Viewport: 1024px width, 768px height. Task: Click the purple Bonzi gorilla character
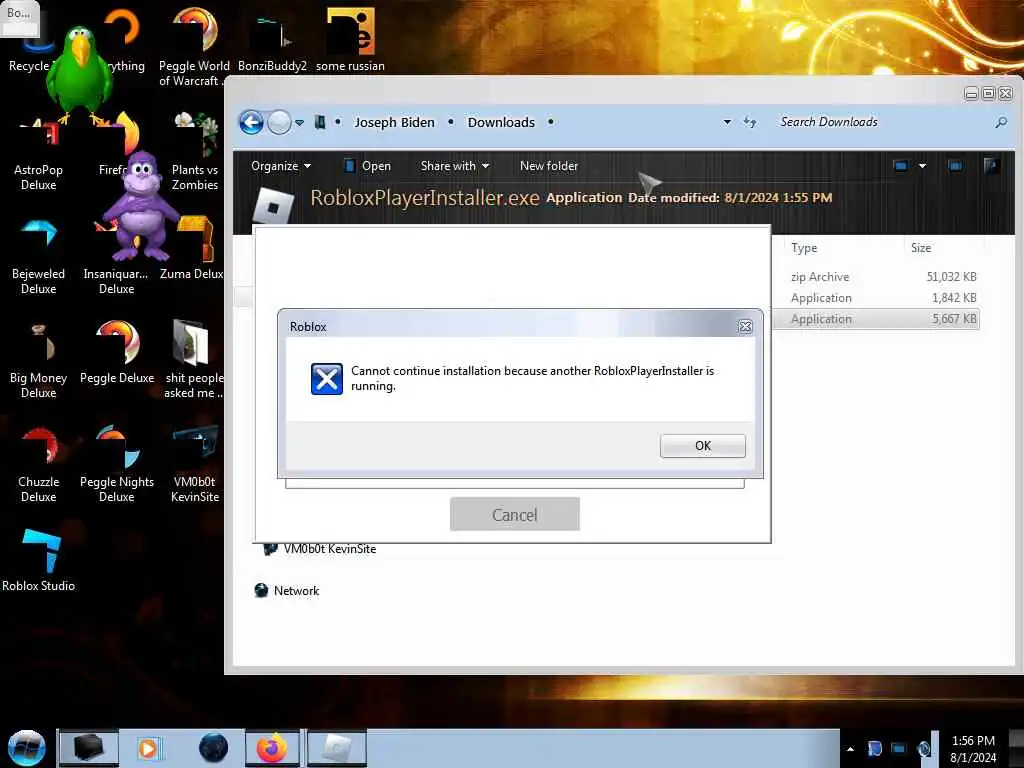pyautogui.click(x=142, y=207)
